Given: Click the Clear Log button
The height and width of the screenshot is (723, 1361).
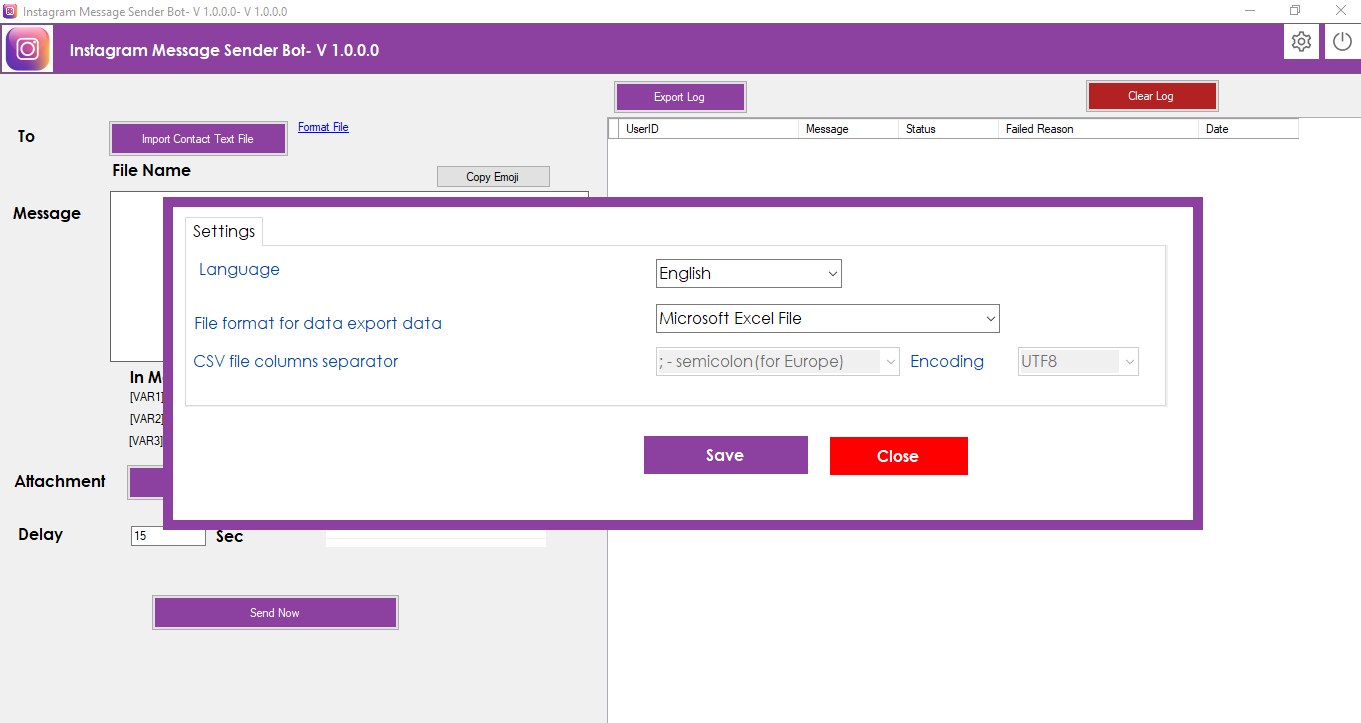Looking at the screenshot, I should click(1151, 96).
